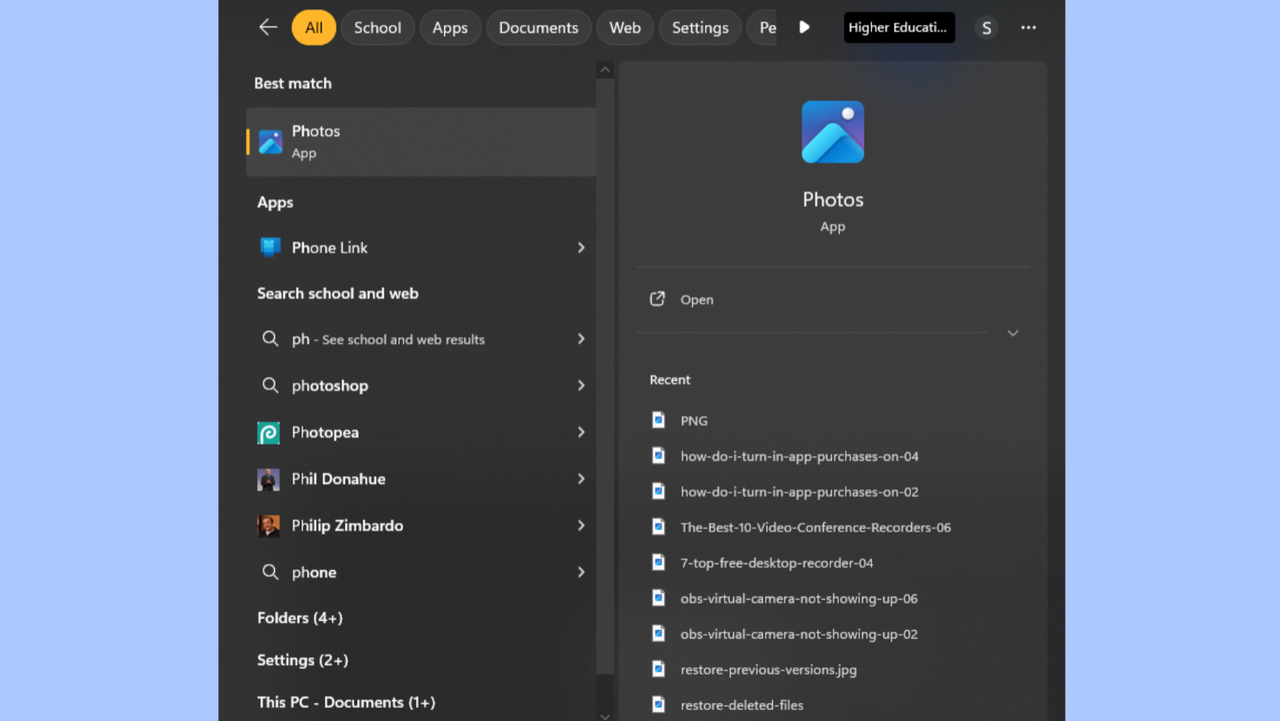
Task: Switch to the Apps filter tab
Action: [x=450, y=28]
